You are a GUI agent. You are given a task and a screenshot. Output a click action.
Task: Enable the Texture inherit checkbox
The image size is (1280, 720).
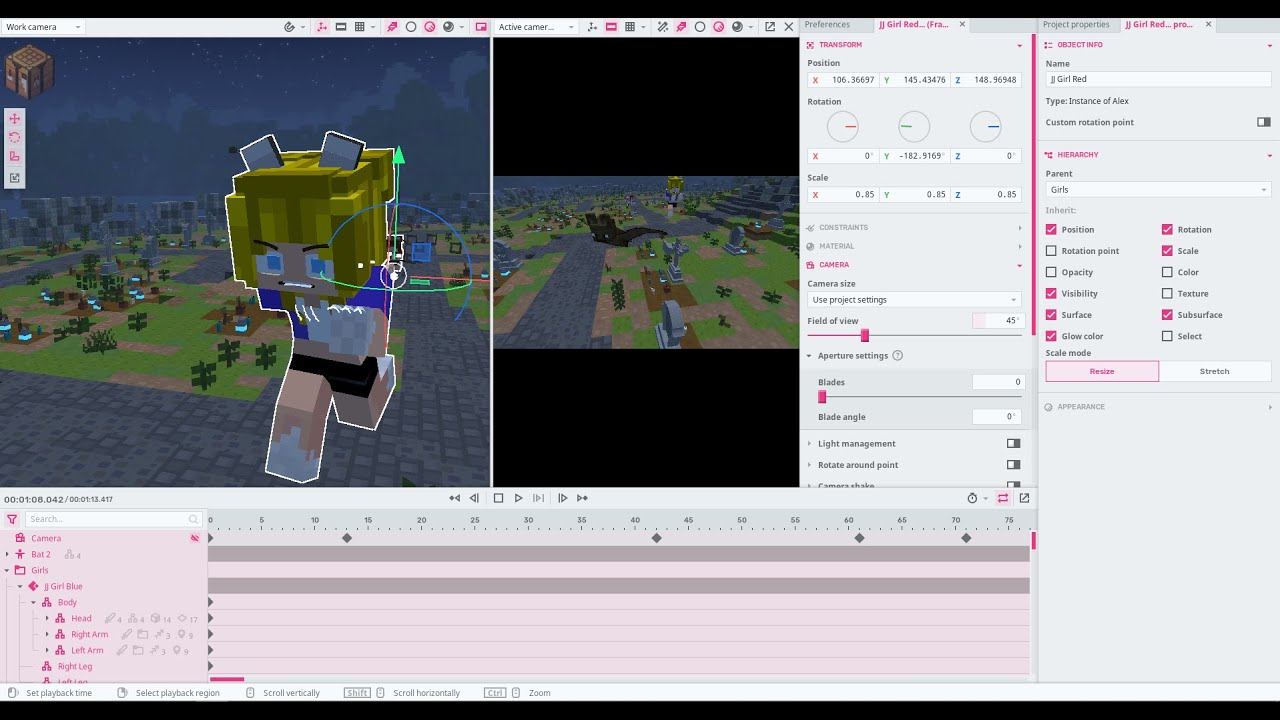tap(1167, 293)
